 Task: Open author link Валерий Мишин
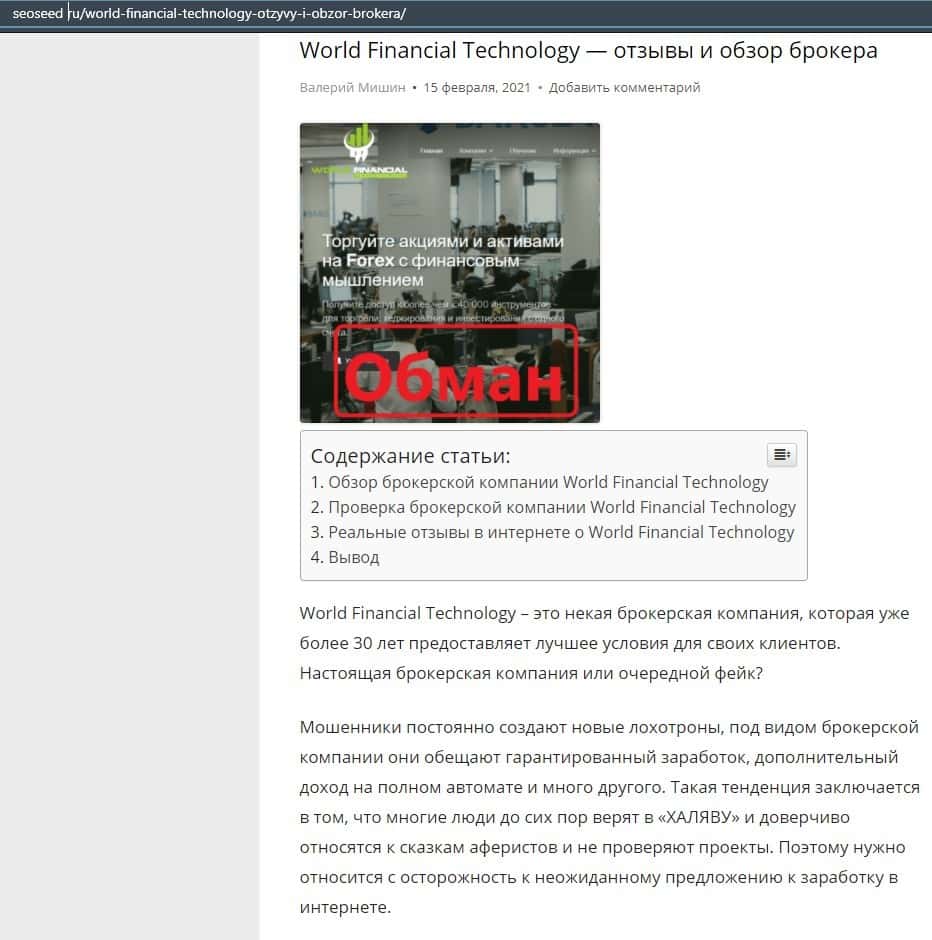tap(352, 88)
